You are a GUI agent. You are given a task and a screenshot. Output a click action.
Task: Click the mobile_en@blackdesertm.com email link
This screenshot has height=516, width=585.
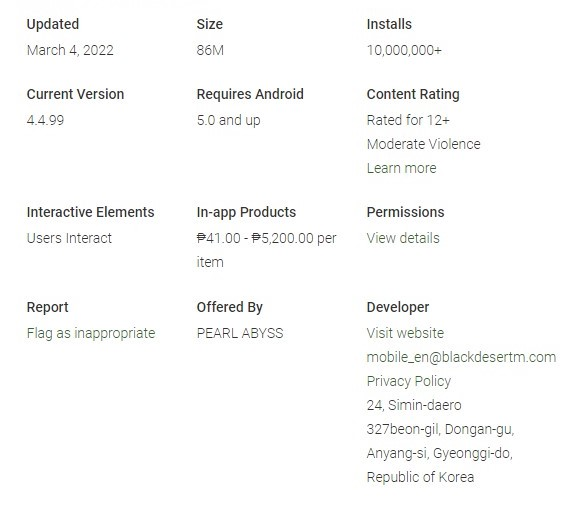click(461, 357)
